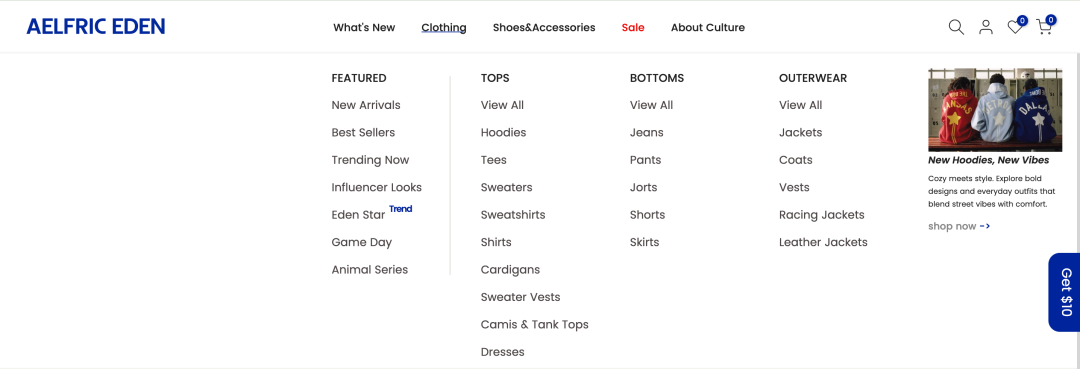Open the search magnifier icon

pyautogui.click(x=956, y=27)
